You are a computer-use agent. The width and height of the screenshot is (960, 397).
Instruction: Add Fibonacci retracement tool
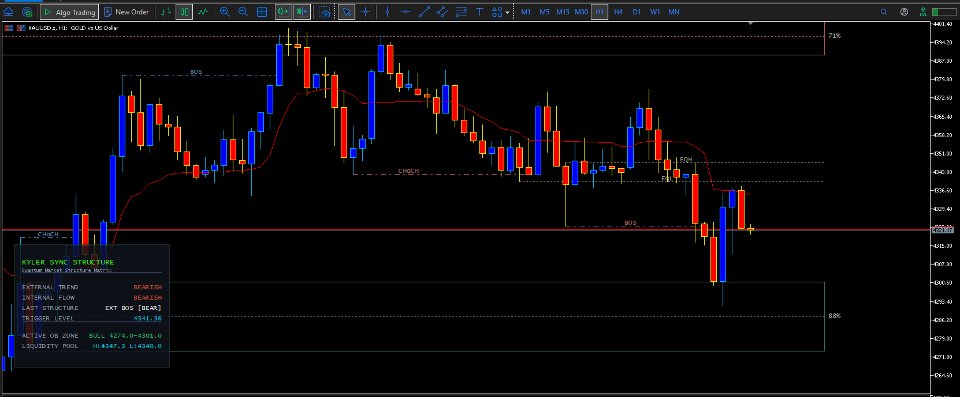[462, 12]
